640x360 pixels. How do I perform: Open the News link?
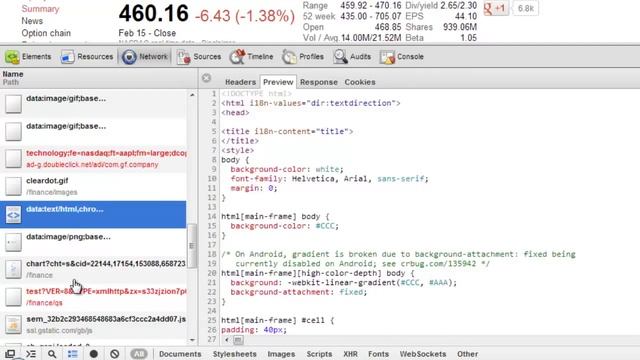coord(32,21)
